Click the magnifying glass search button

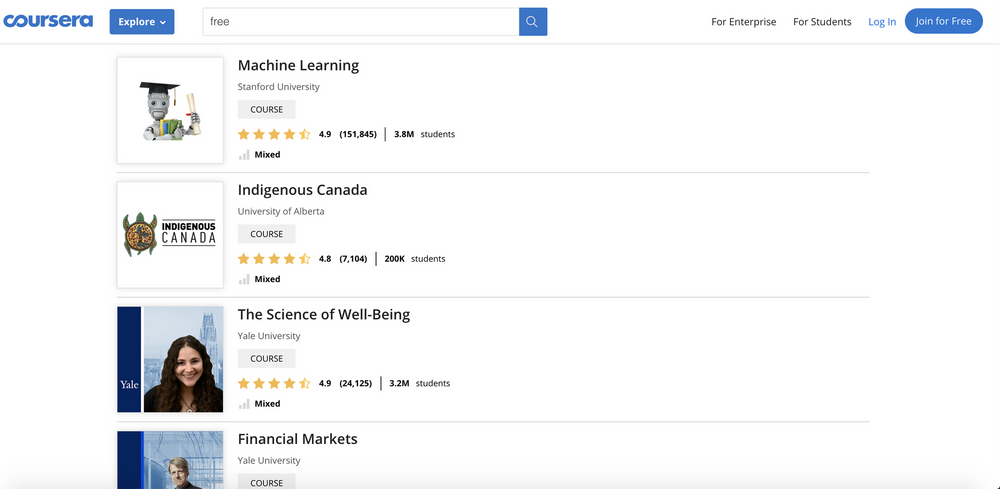[533, 22]
